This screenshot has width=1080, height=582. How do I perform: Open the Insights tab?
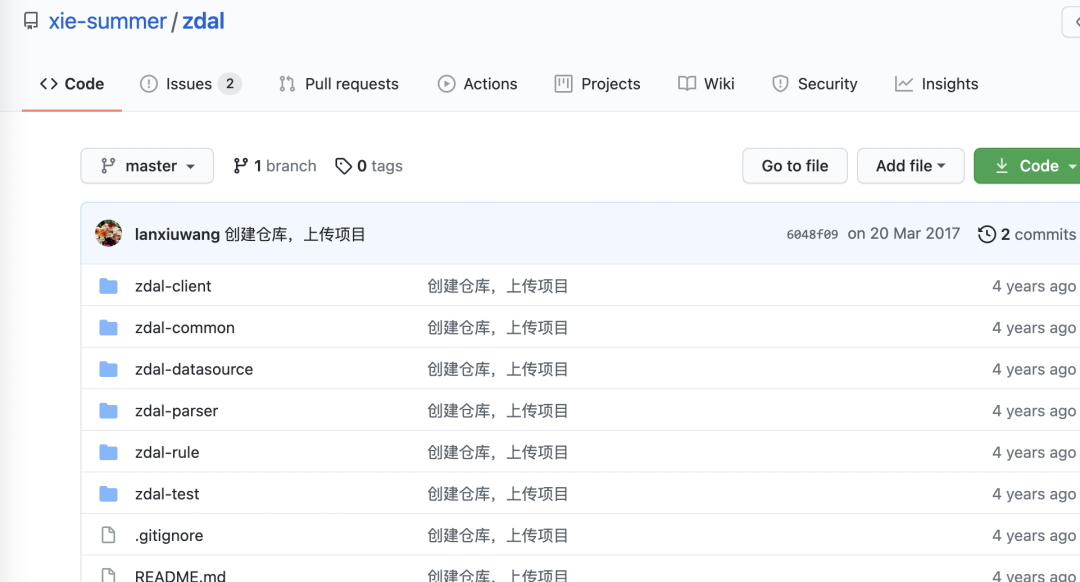[936, 84]
